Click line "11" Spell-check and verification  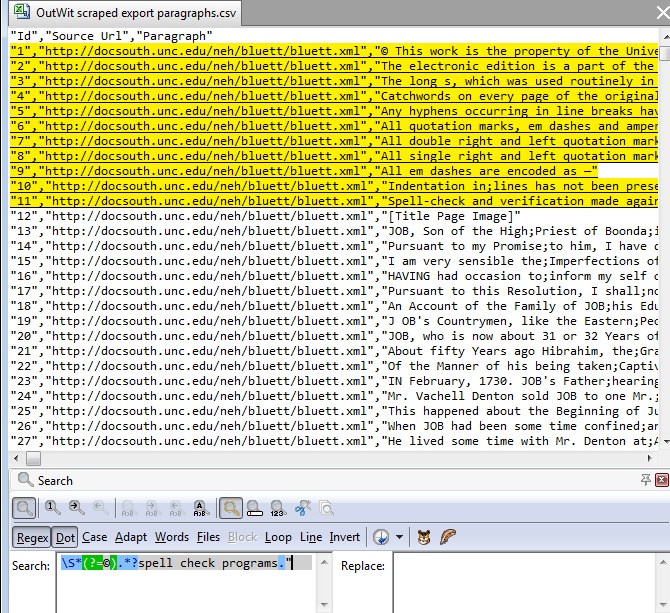tap(334, 201)
